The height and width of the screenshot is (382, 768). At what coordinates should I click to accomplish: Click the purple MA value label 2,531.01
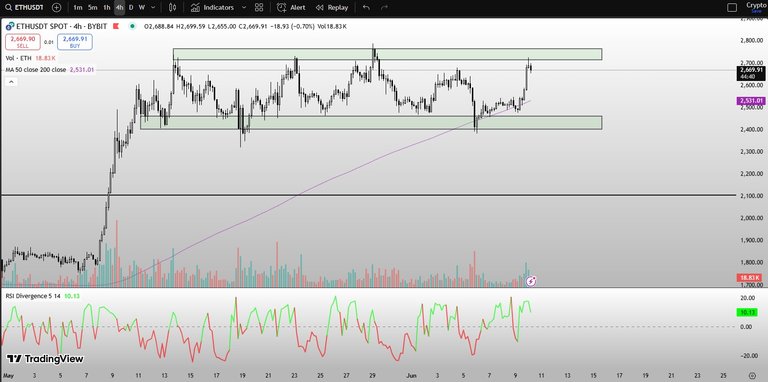coord(750,101)
